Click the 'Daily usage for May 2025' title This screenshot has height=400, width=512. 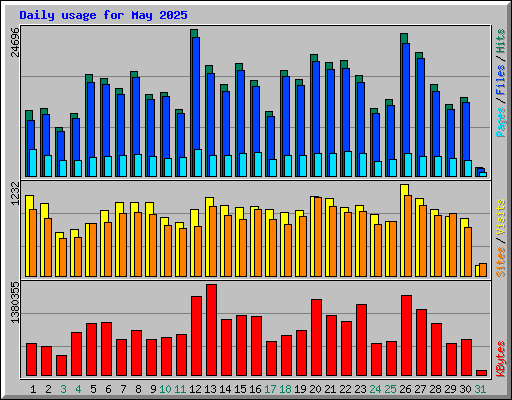103,15
